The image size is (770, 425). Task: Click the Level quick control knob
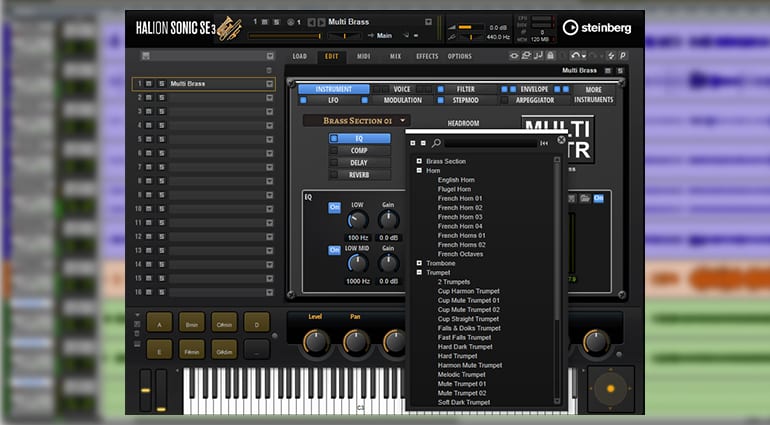316,342
